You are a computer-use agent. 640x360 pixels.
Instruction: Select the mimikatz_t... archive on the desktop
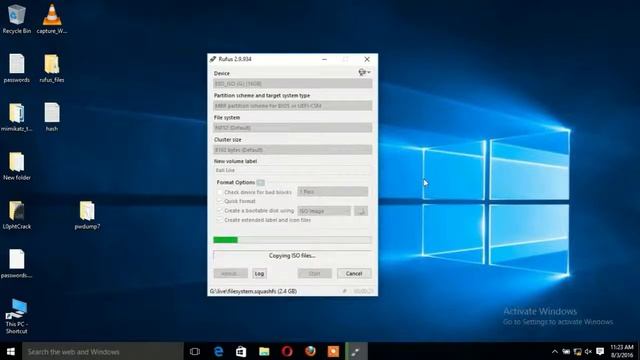pos(16,117)
